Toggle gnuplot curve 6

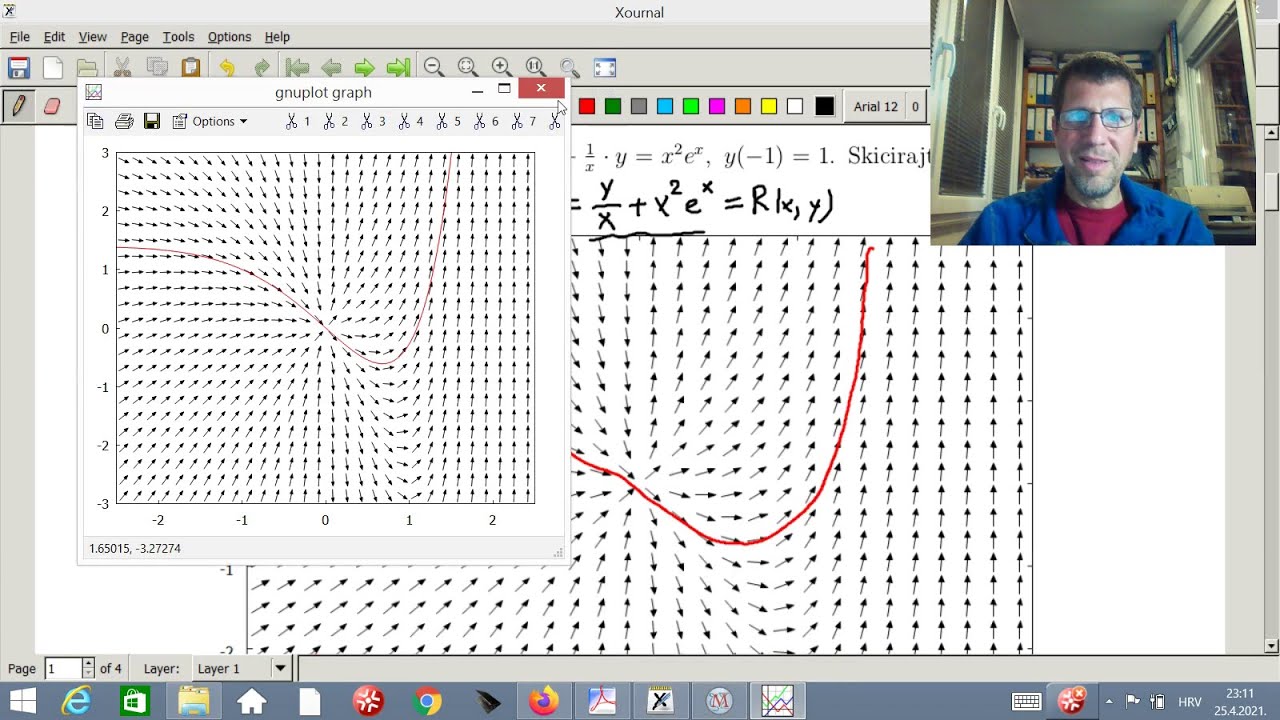tap(486, 121)
